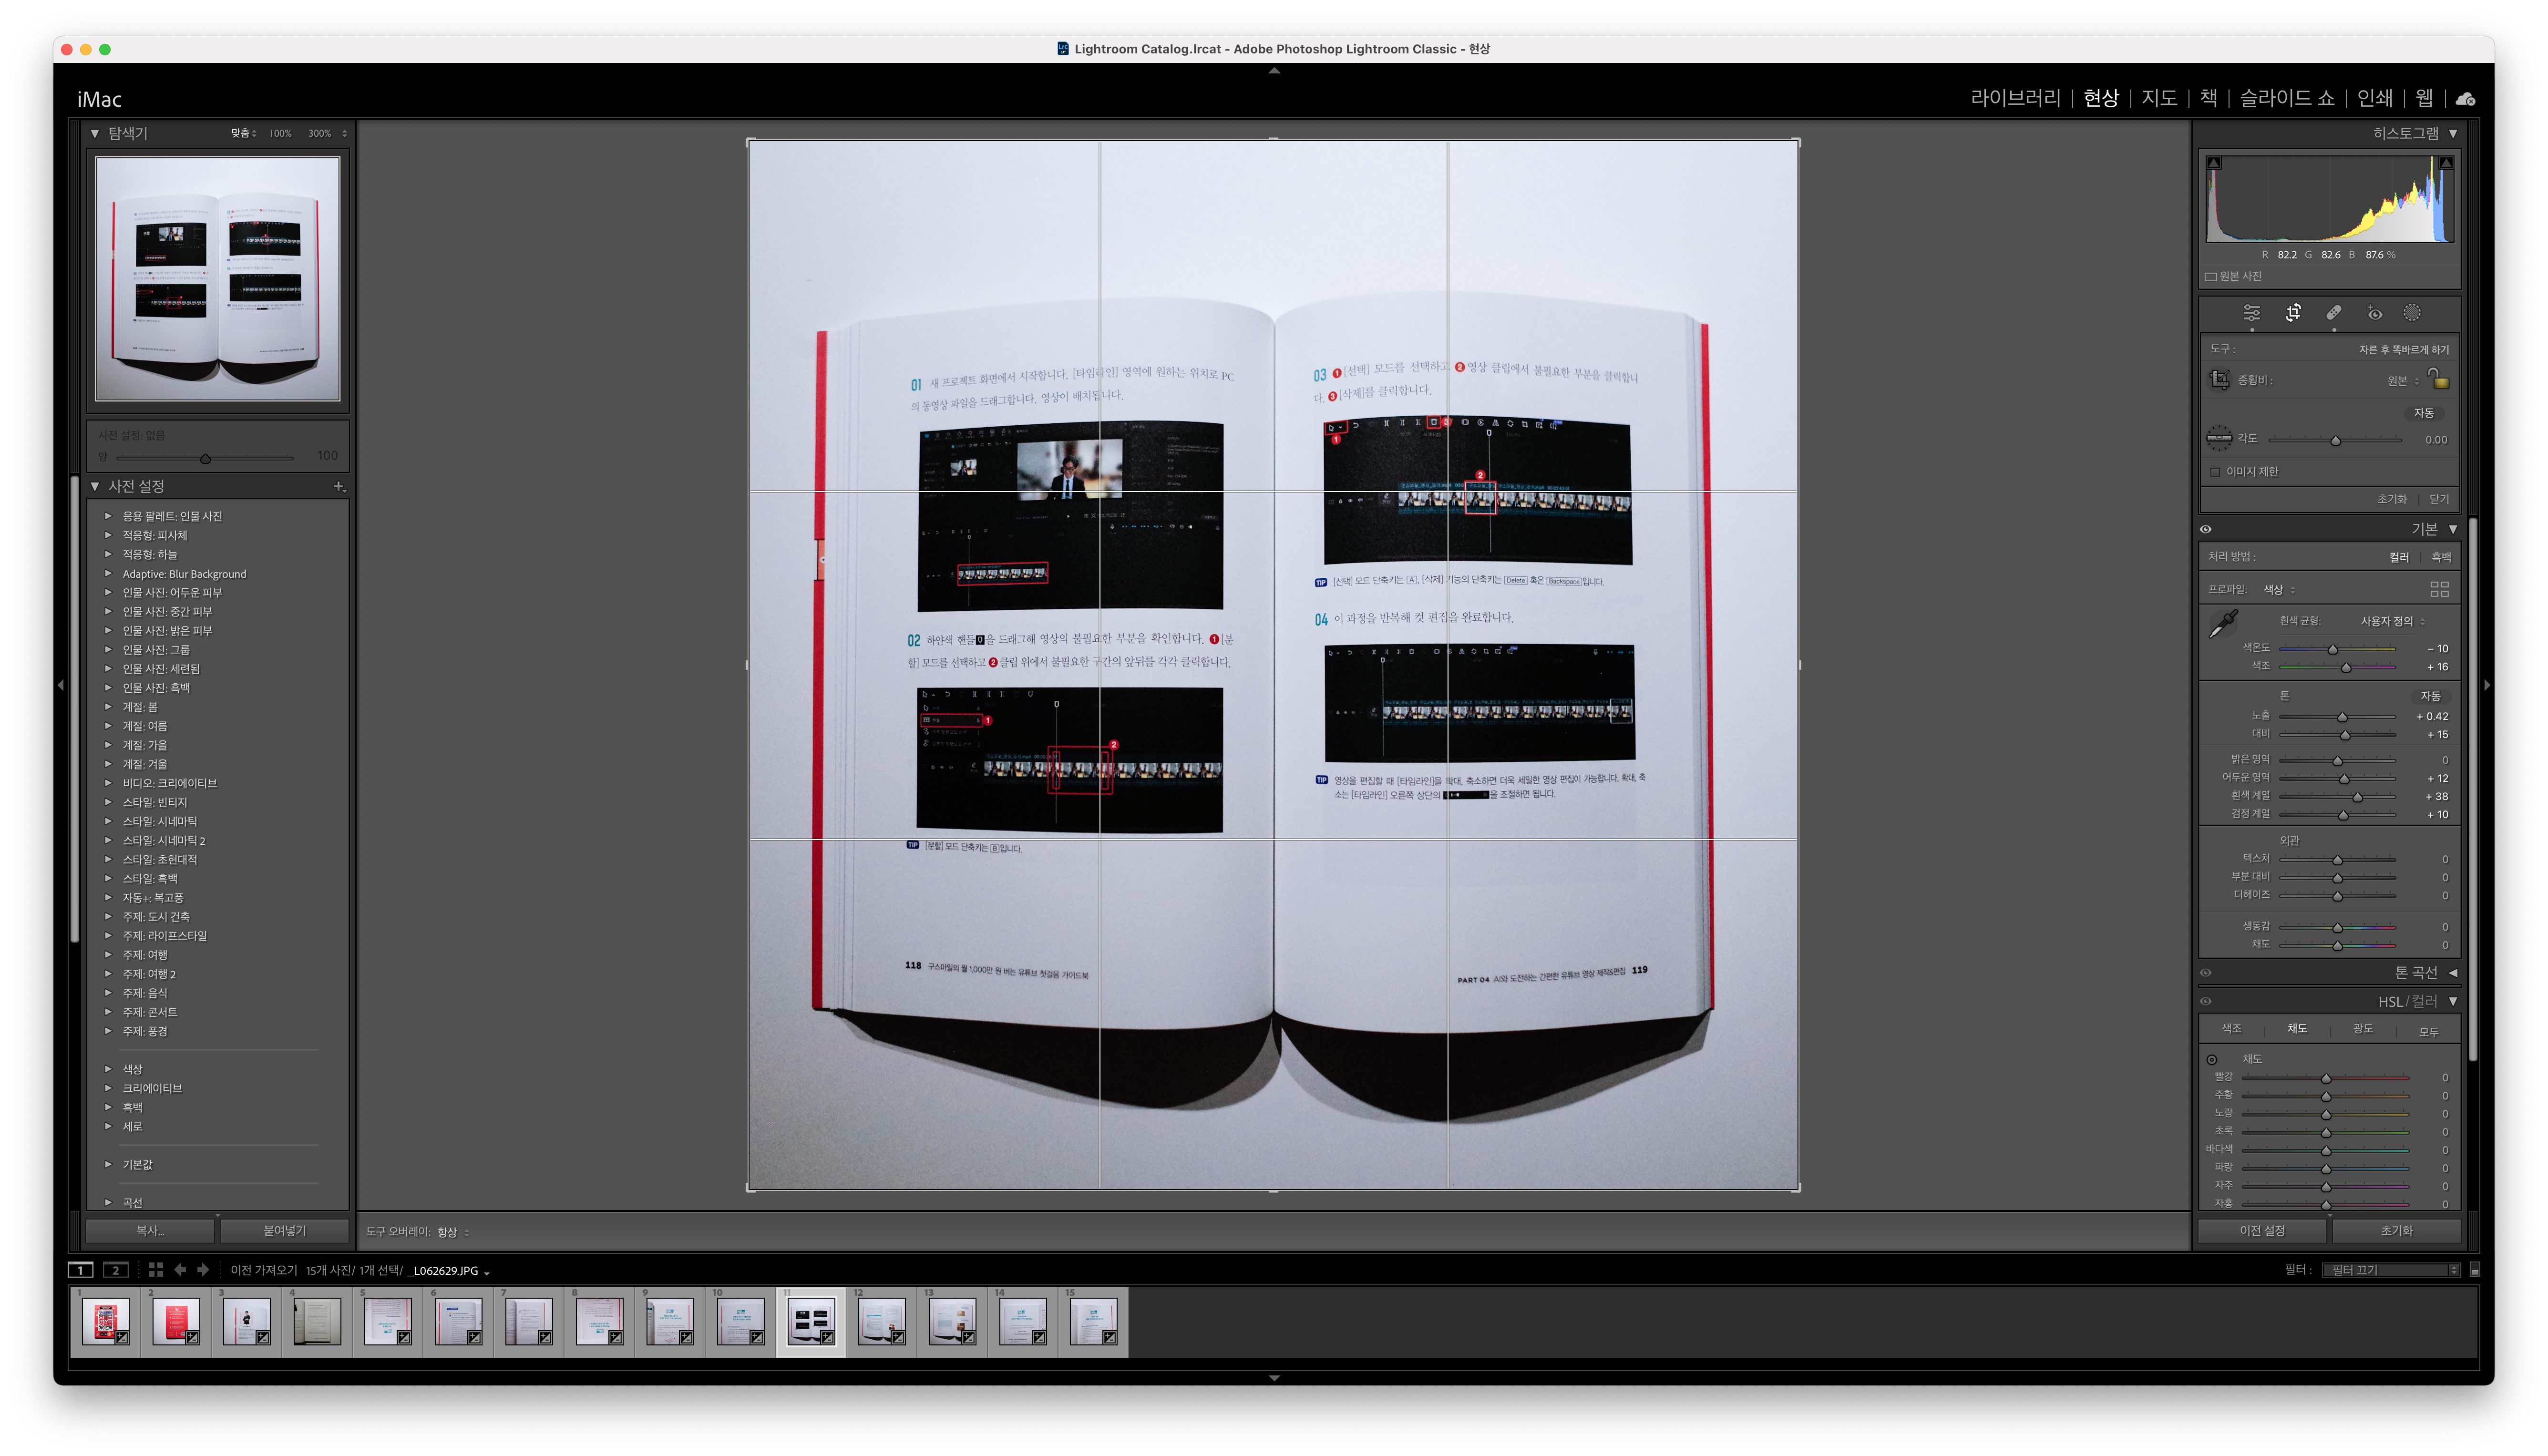Enable the 이미지 제한 checkbox

[x=2215, y=472]
